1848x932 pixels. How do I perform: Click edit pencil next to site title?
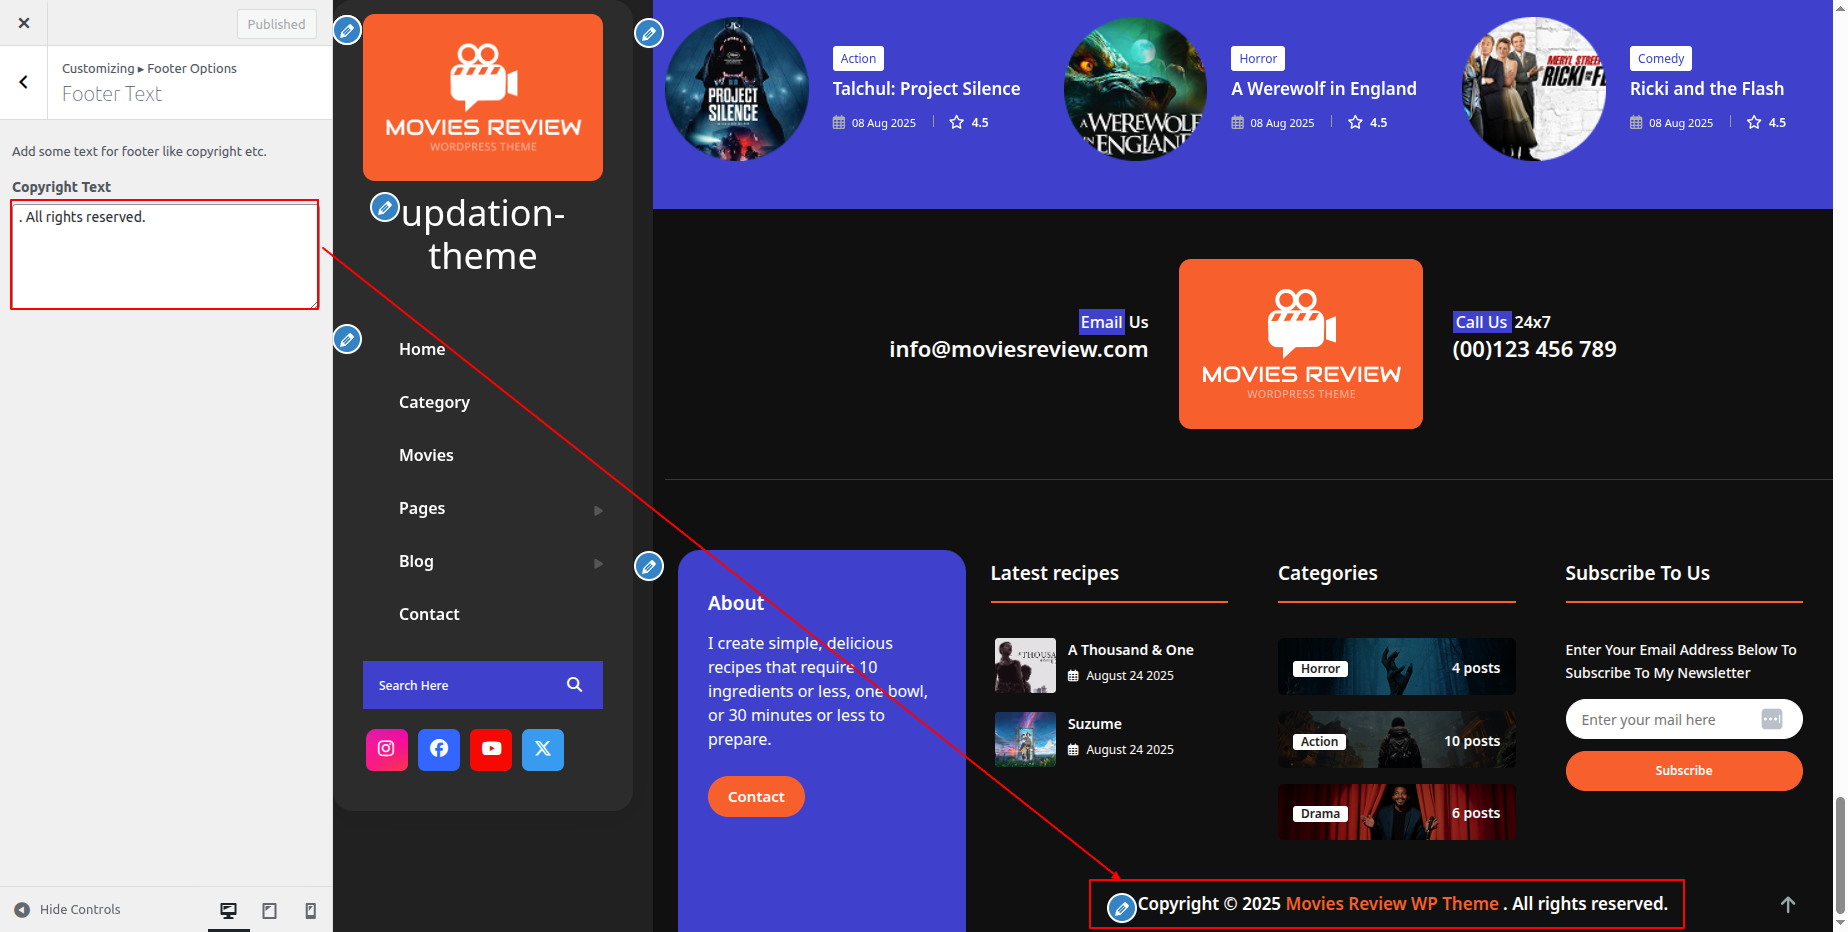pyautogui.click(x=385, y=208)
